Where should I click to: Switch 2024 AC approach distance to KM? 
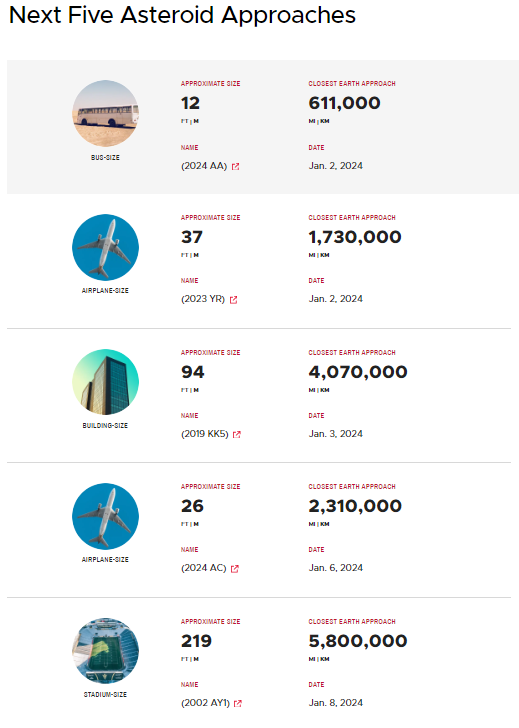coord(325,524)
